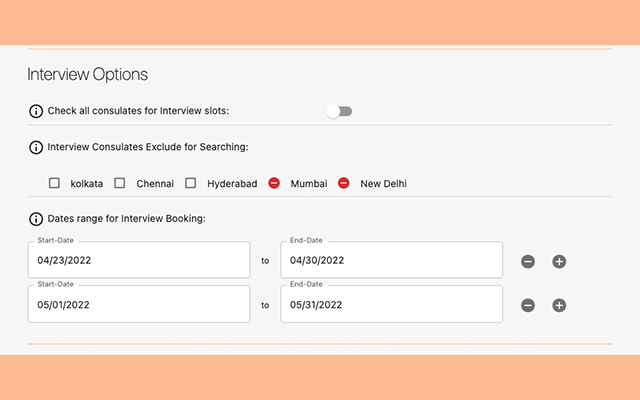Click the End-Date field showing 04/30/2022
Viewport: 640px width, 400px height.
tap(391, 260)
